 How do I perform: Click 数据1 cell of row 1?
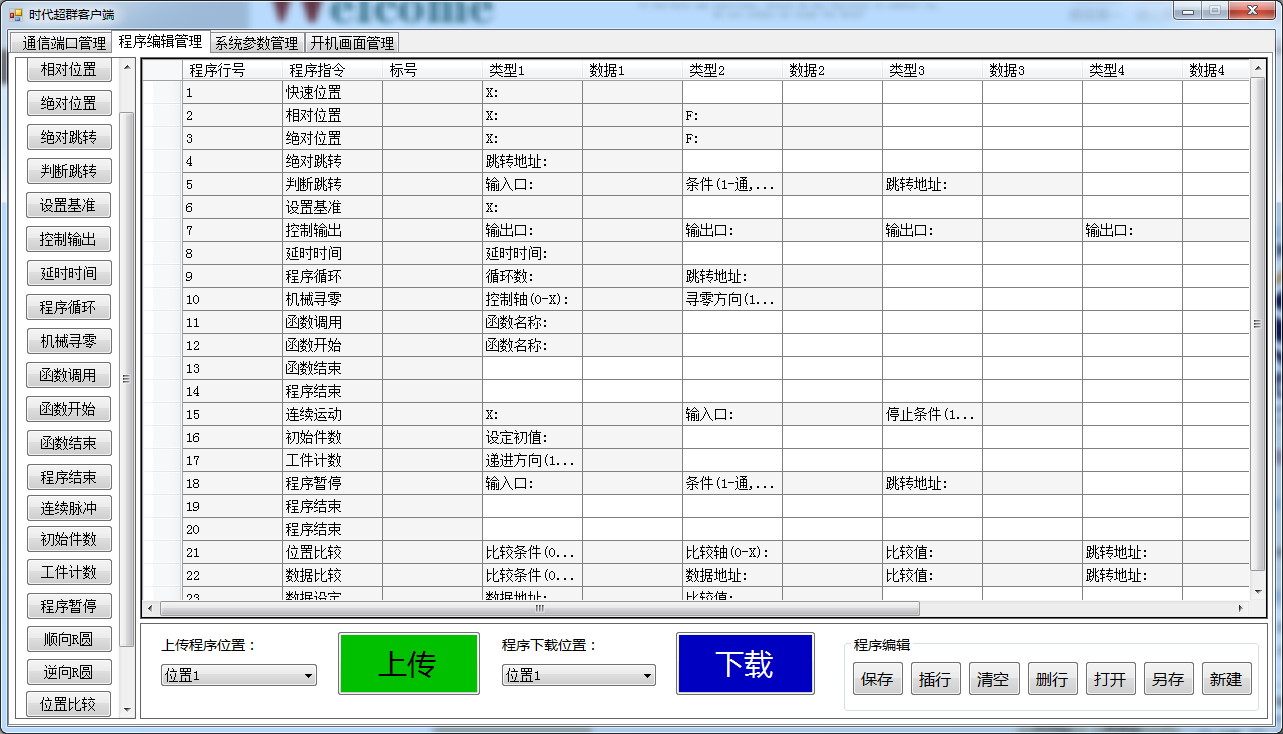(x=632, y=92)
